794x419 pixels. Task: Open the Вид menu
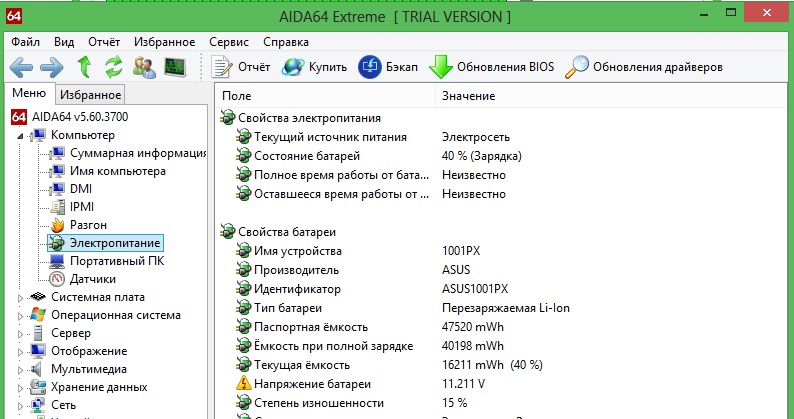coord(64,42)
